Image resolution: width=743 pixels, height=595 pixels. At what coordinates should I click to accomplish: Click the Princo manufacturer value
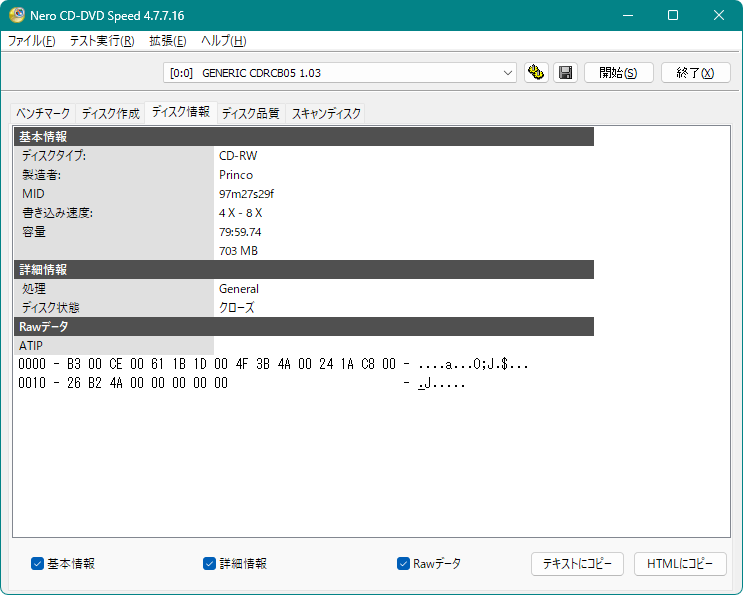point(236,175)
